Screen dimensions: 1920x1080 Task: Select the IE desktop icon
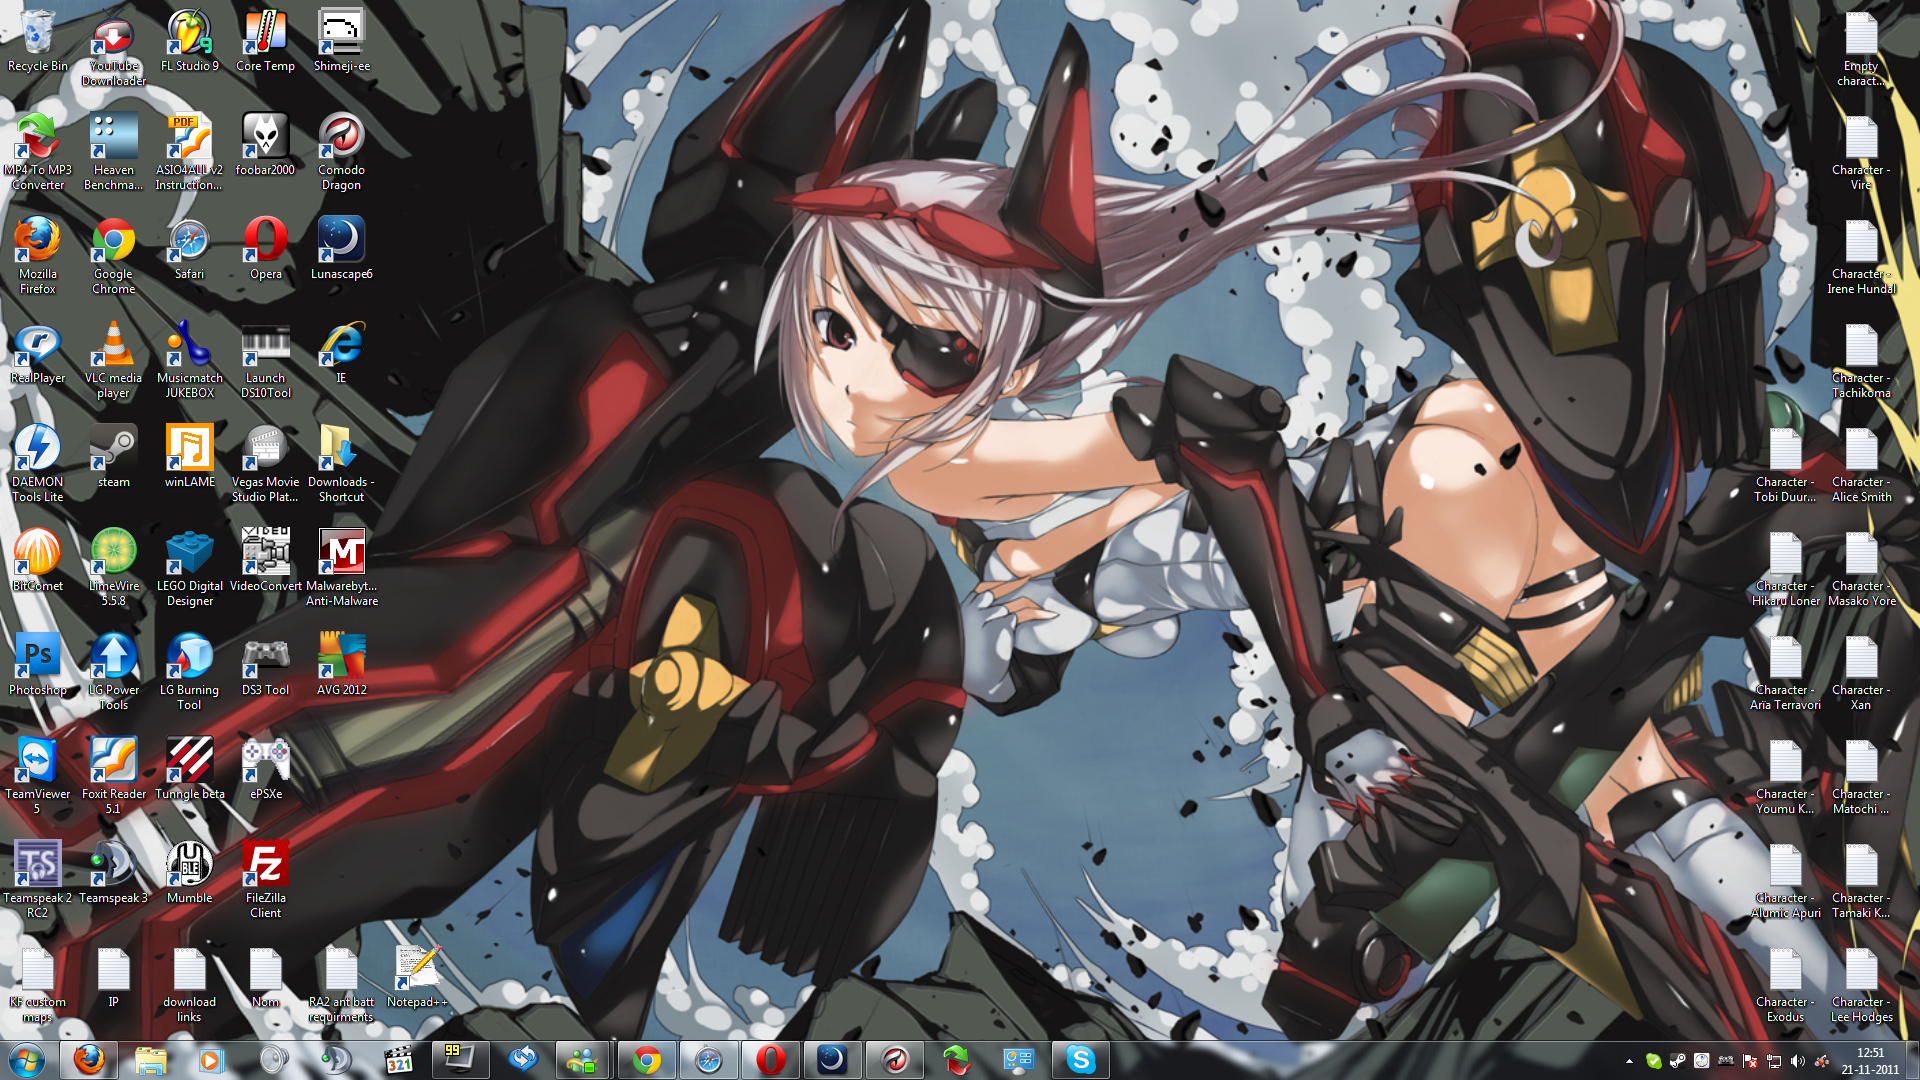click(342, 354)
